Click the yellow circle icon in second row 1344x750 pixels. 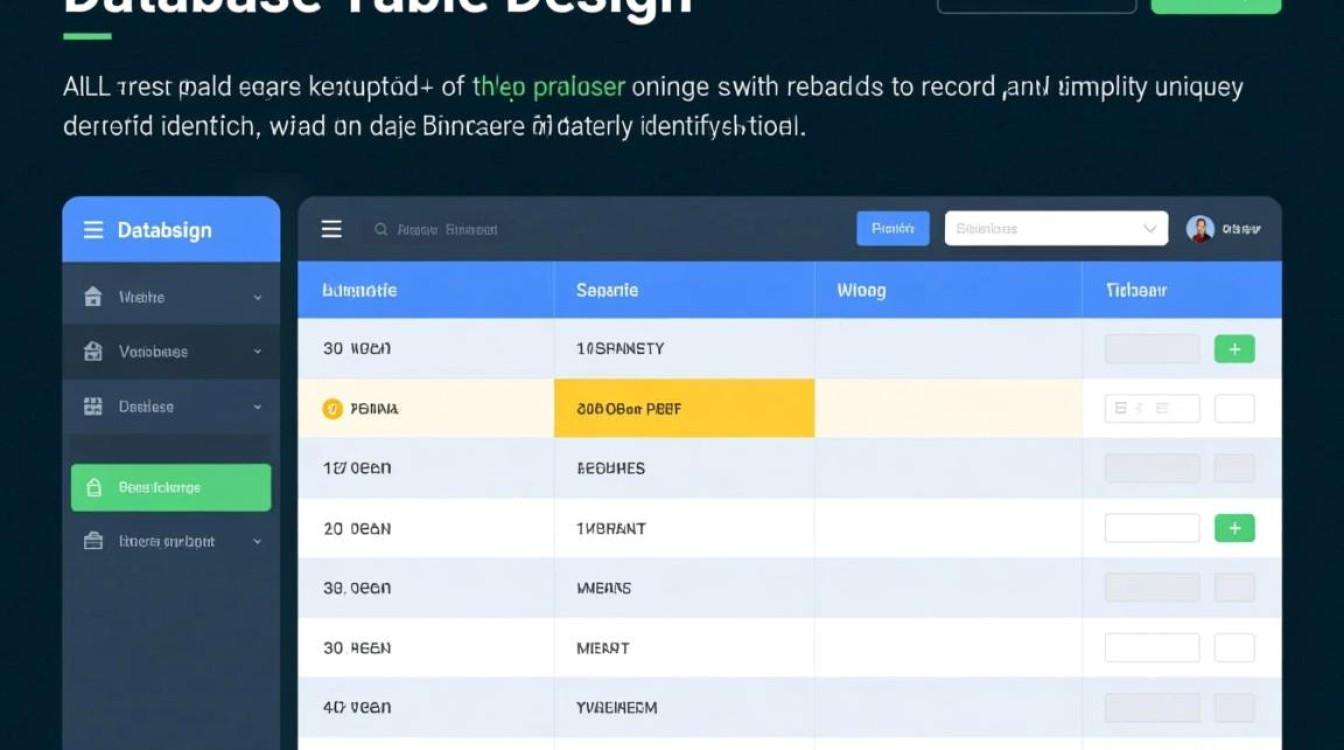[x=332, y=408]
